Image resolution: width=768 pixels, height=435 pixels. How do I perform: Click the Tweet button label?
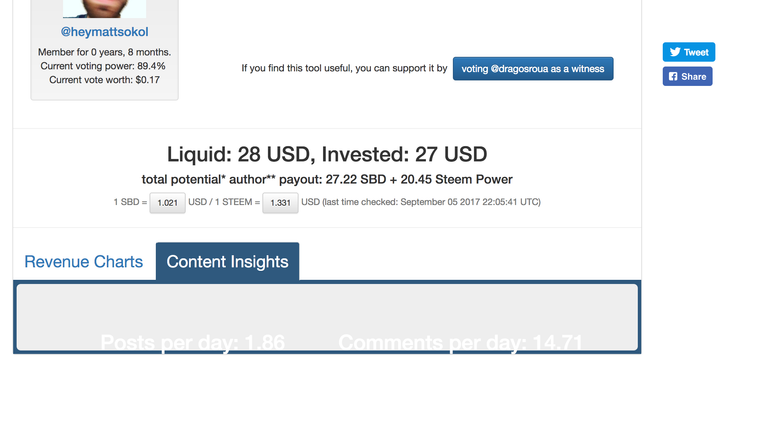(x=696, y=52)
